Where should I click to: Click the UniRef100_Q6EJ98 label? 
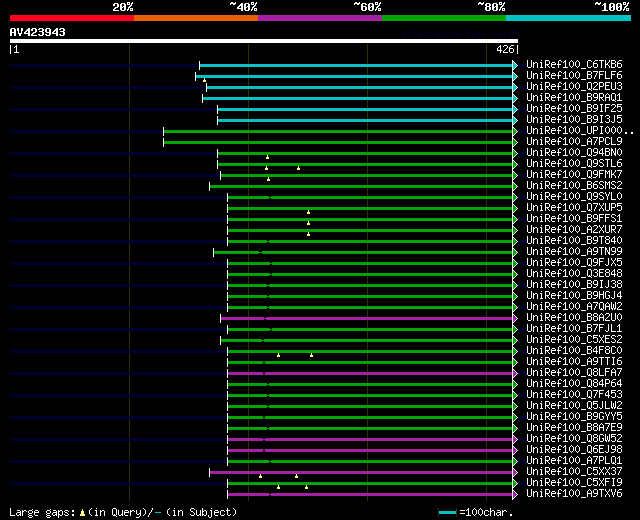tap(574, 450)
